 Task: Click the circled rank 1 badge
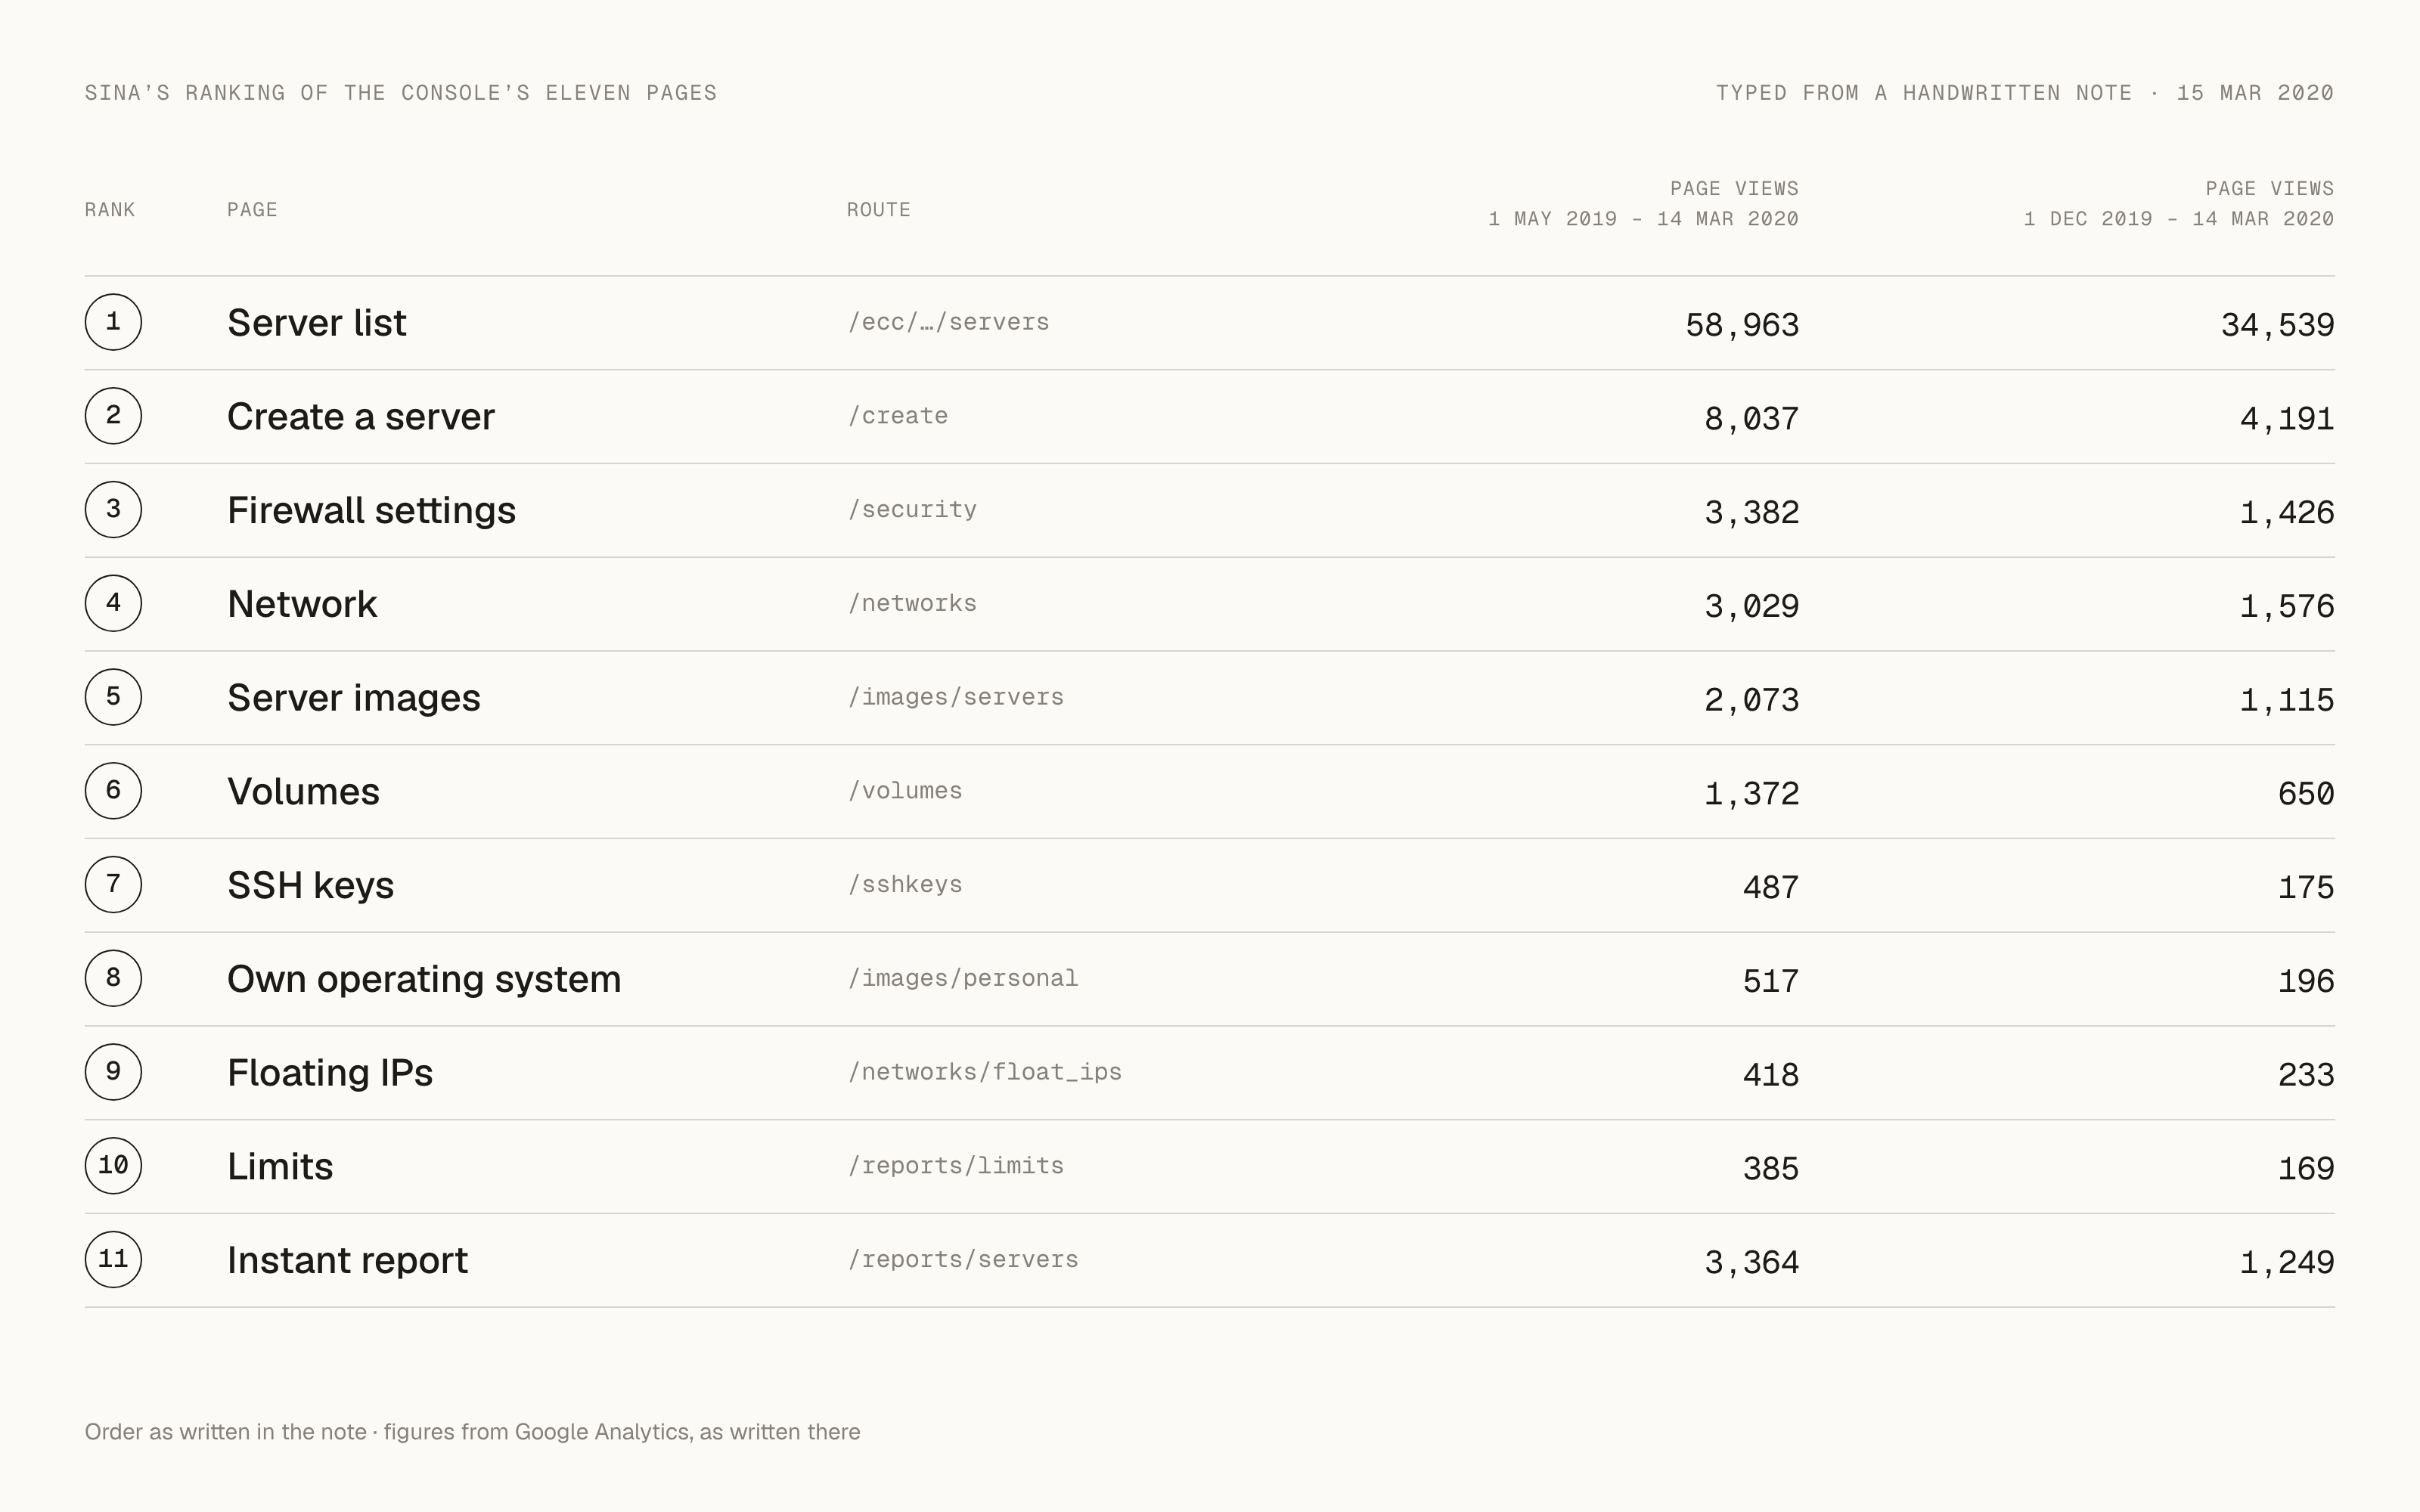pos(113,322)
